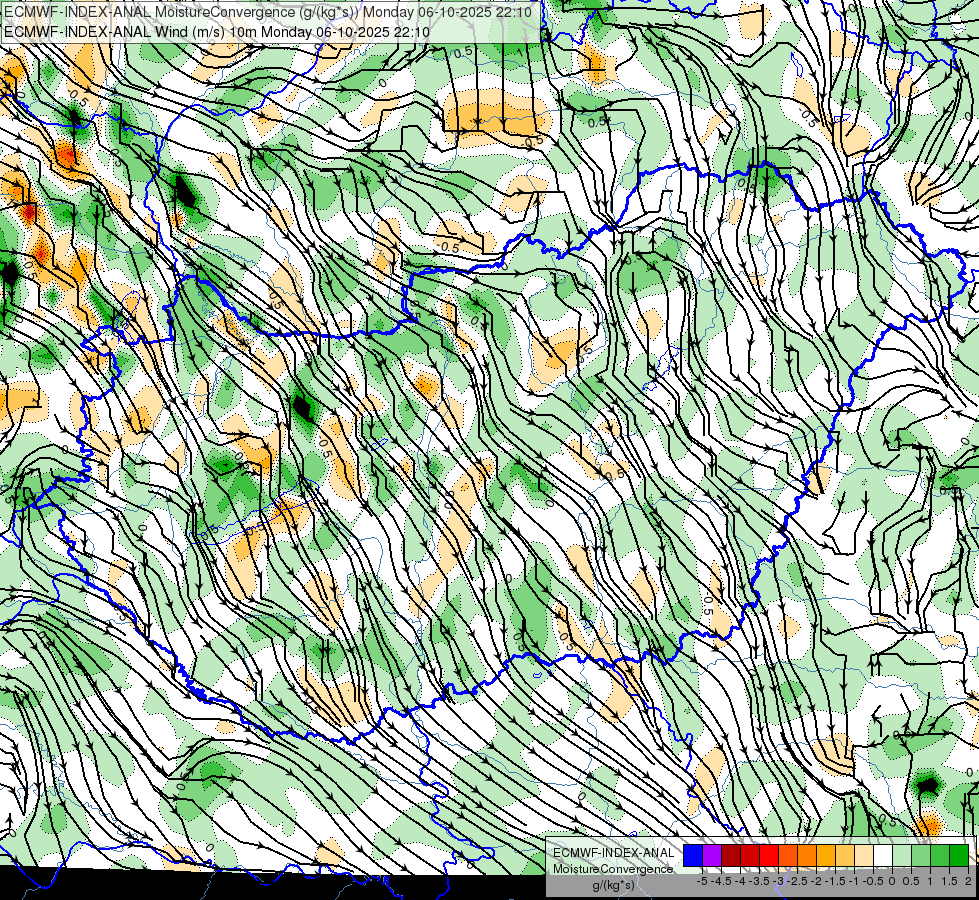Pick the bright red legend swatch (-3.5 to -3)
This screenshot has width=979, height=900.
(769, 855)
